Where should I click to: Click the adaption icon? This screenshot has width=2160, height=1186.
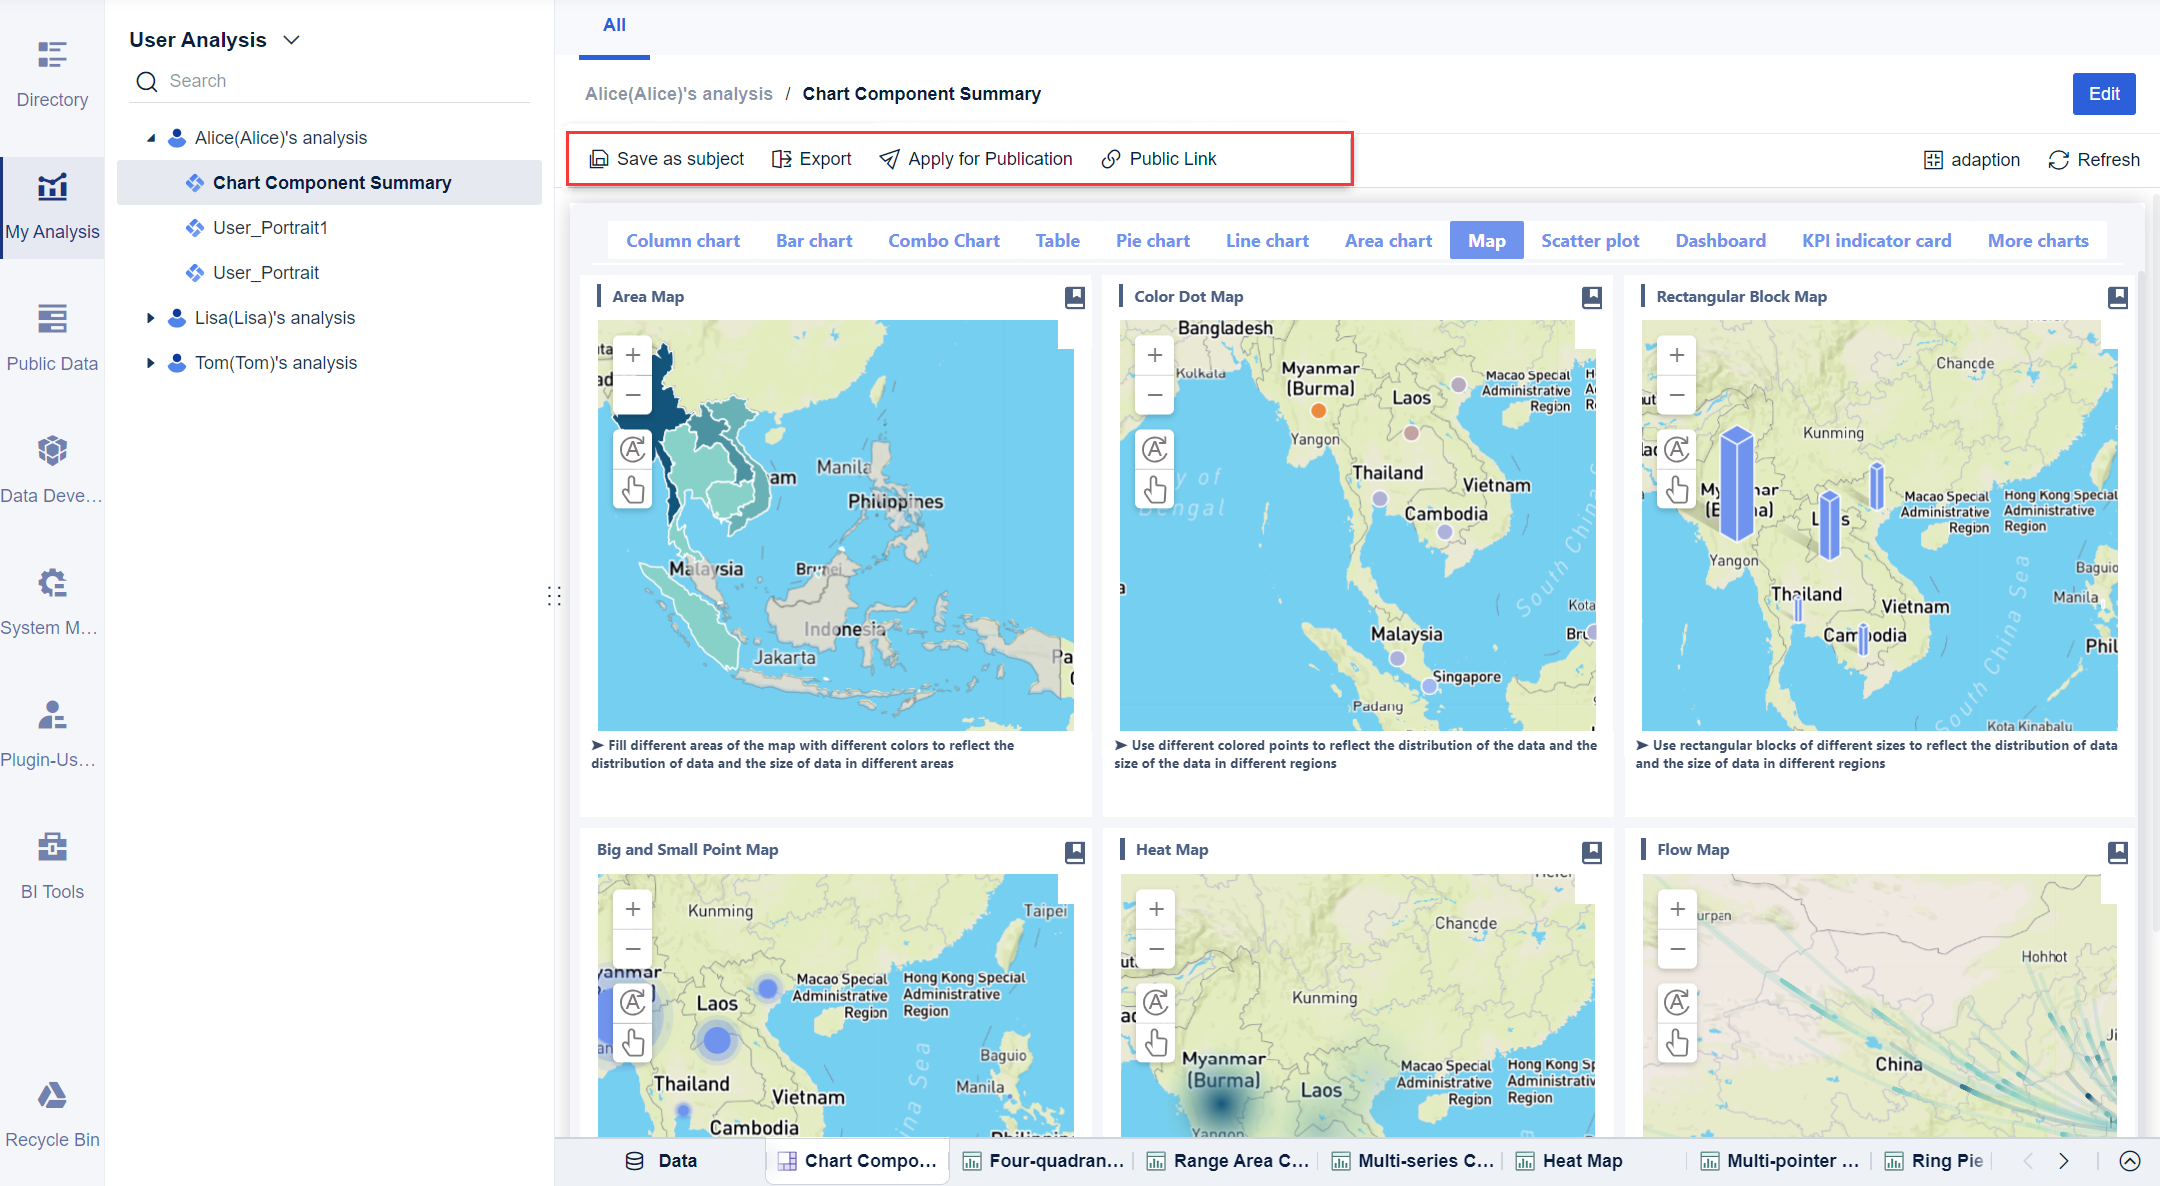coord(1934,159)
